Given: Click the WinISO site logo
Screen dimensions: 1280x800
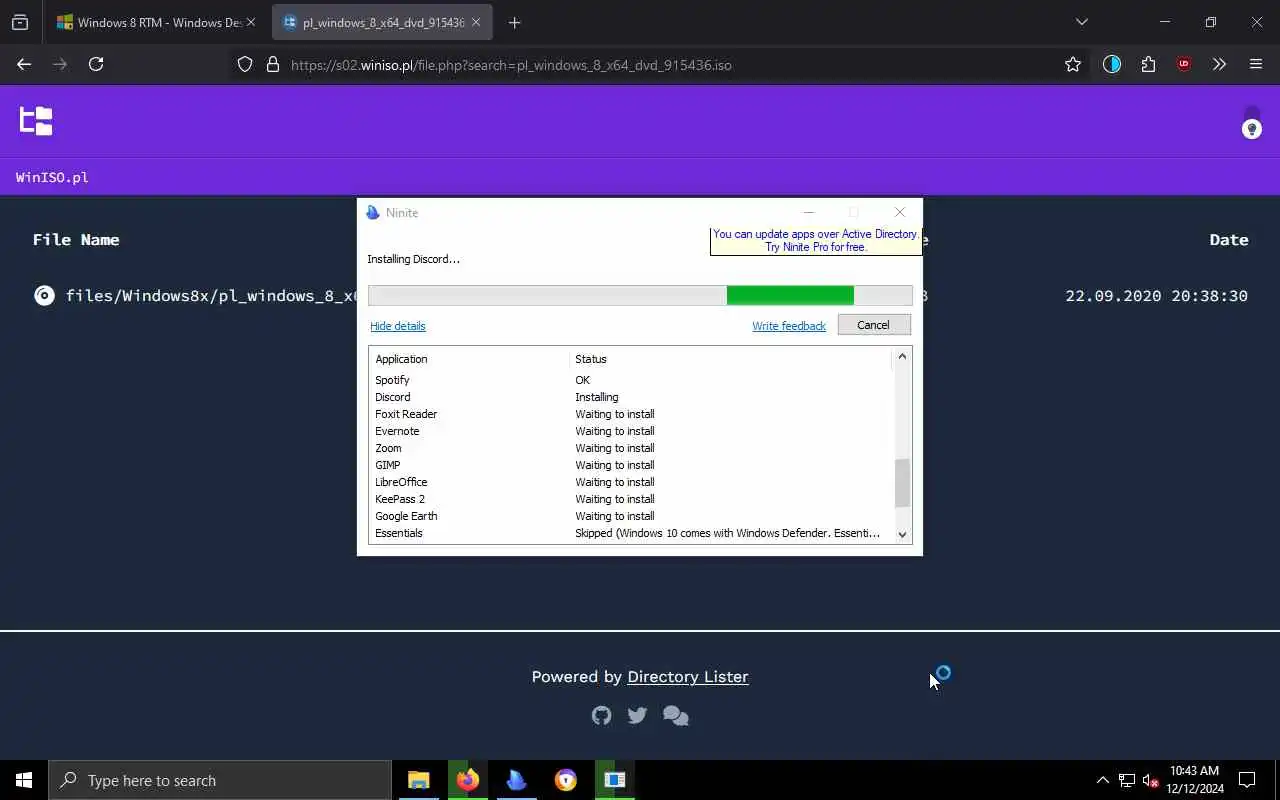Looking at the screenshot, I should click(x=36, y=121).
